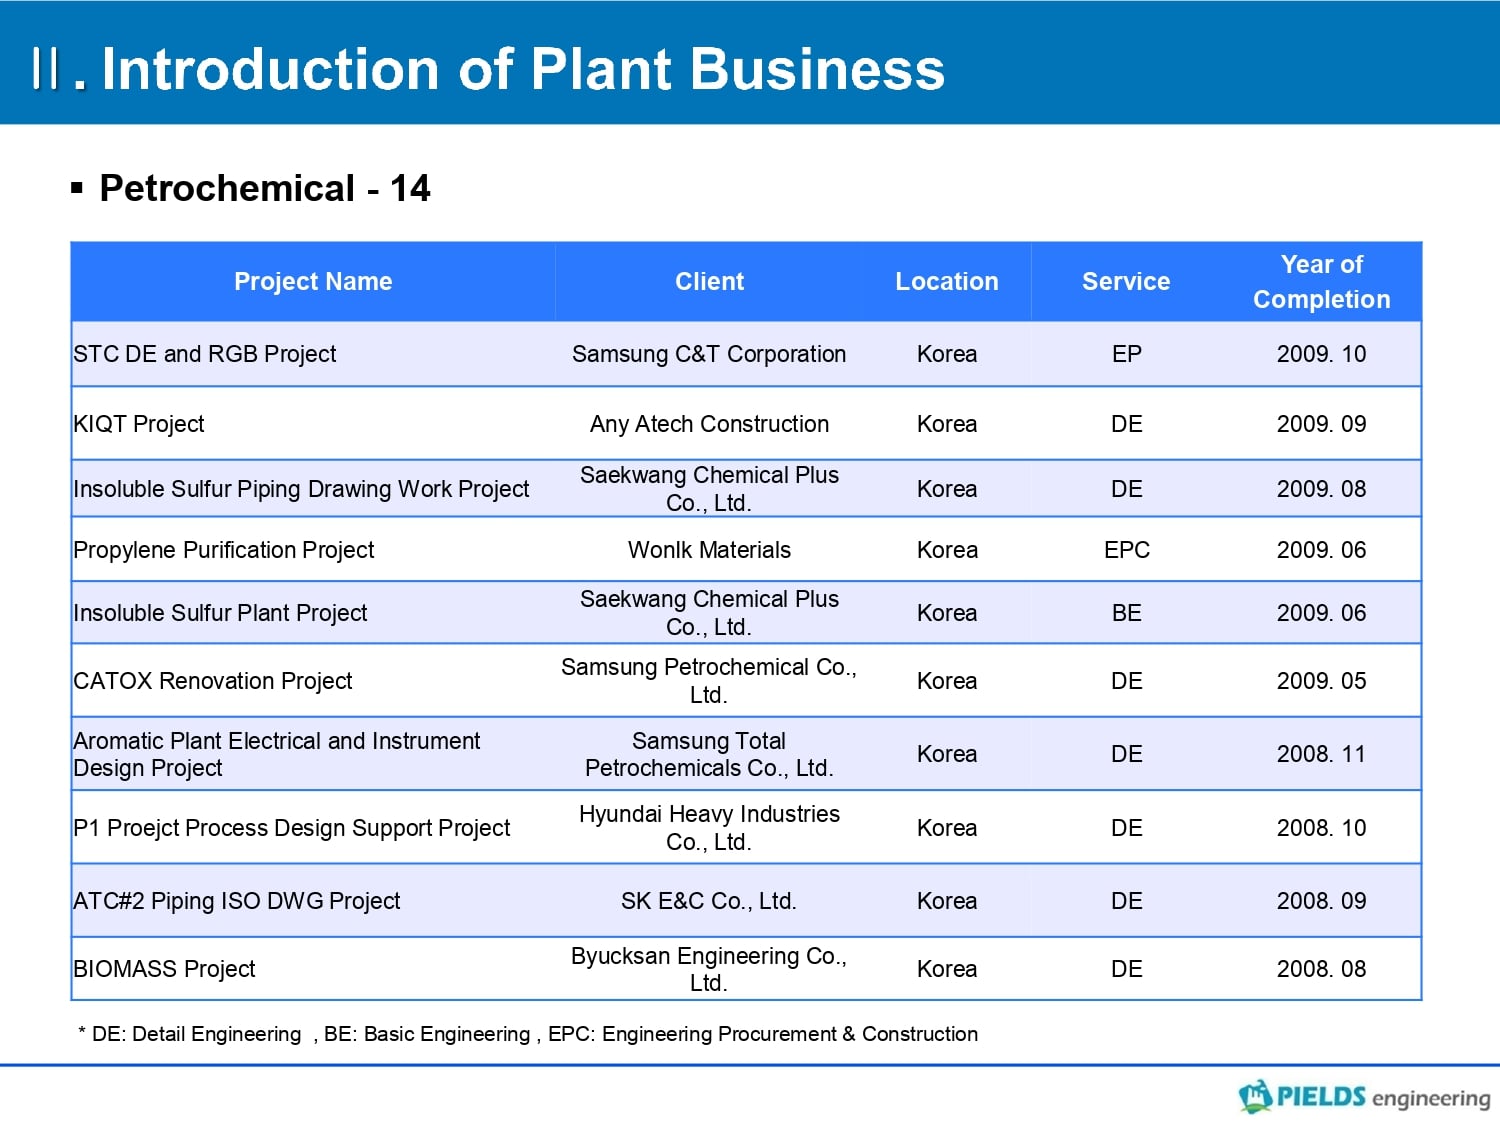Click the 'Service' column header
The height and width of the screenshot is (1125, 1500).
pos(1126,282)
